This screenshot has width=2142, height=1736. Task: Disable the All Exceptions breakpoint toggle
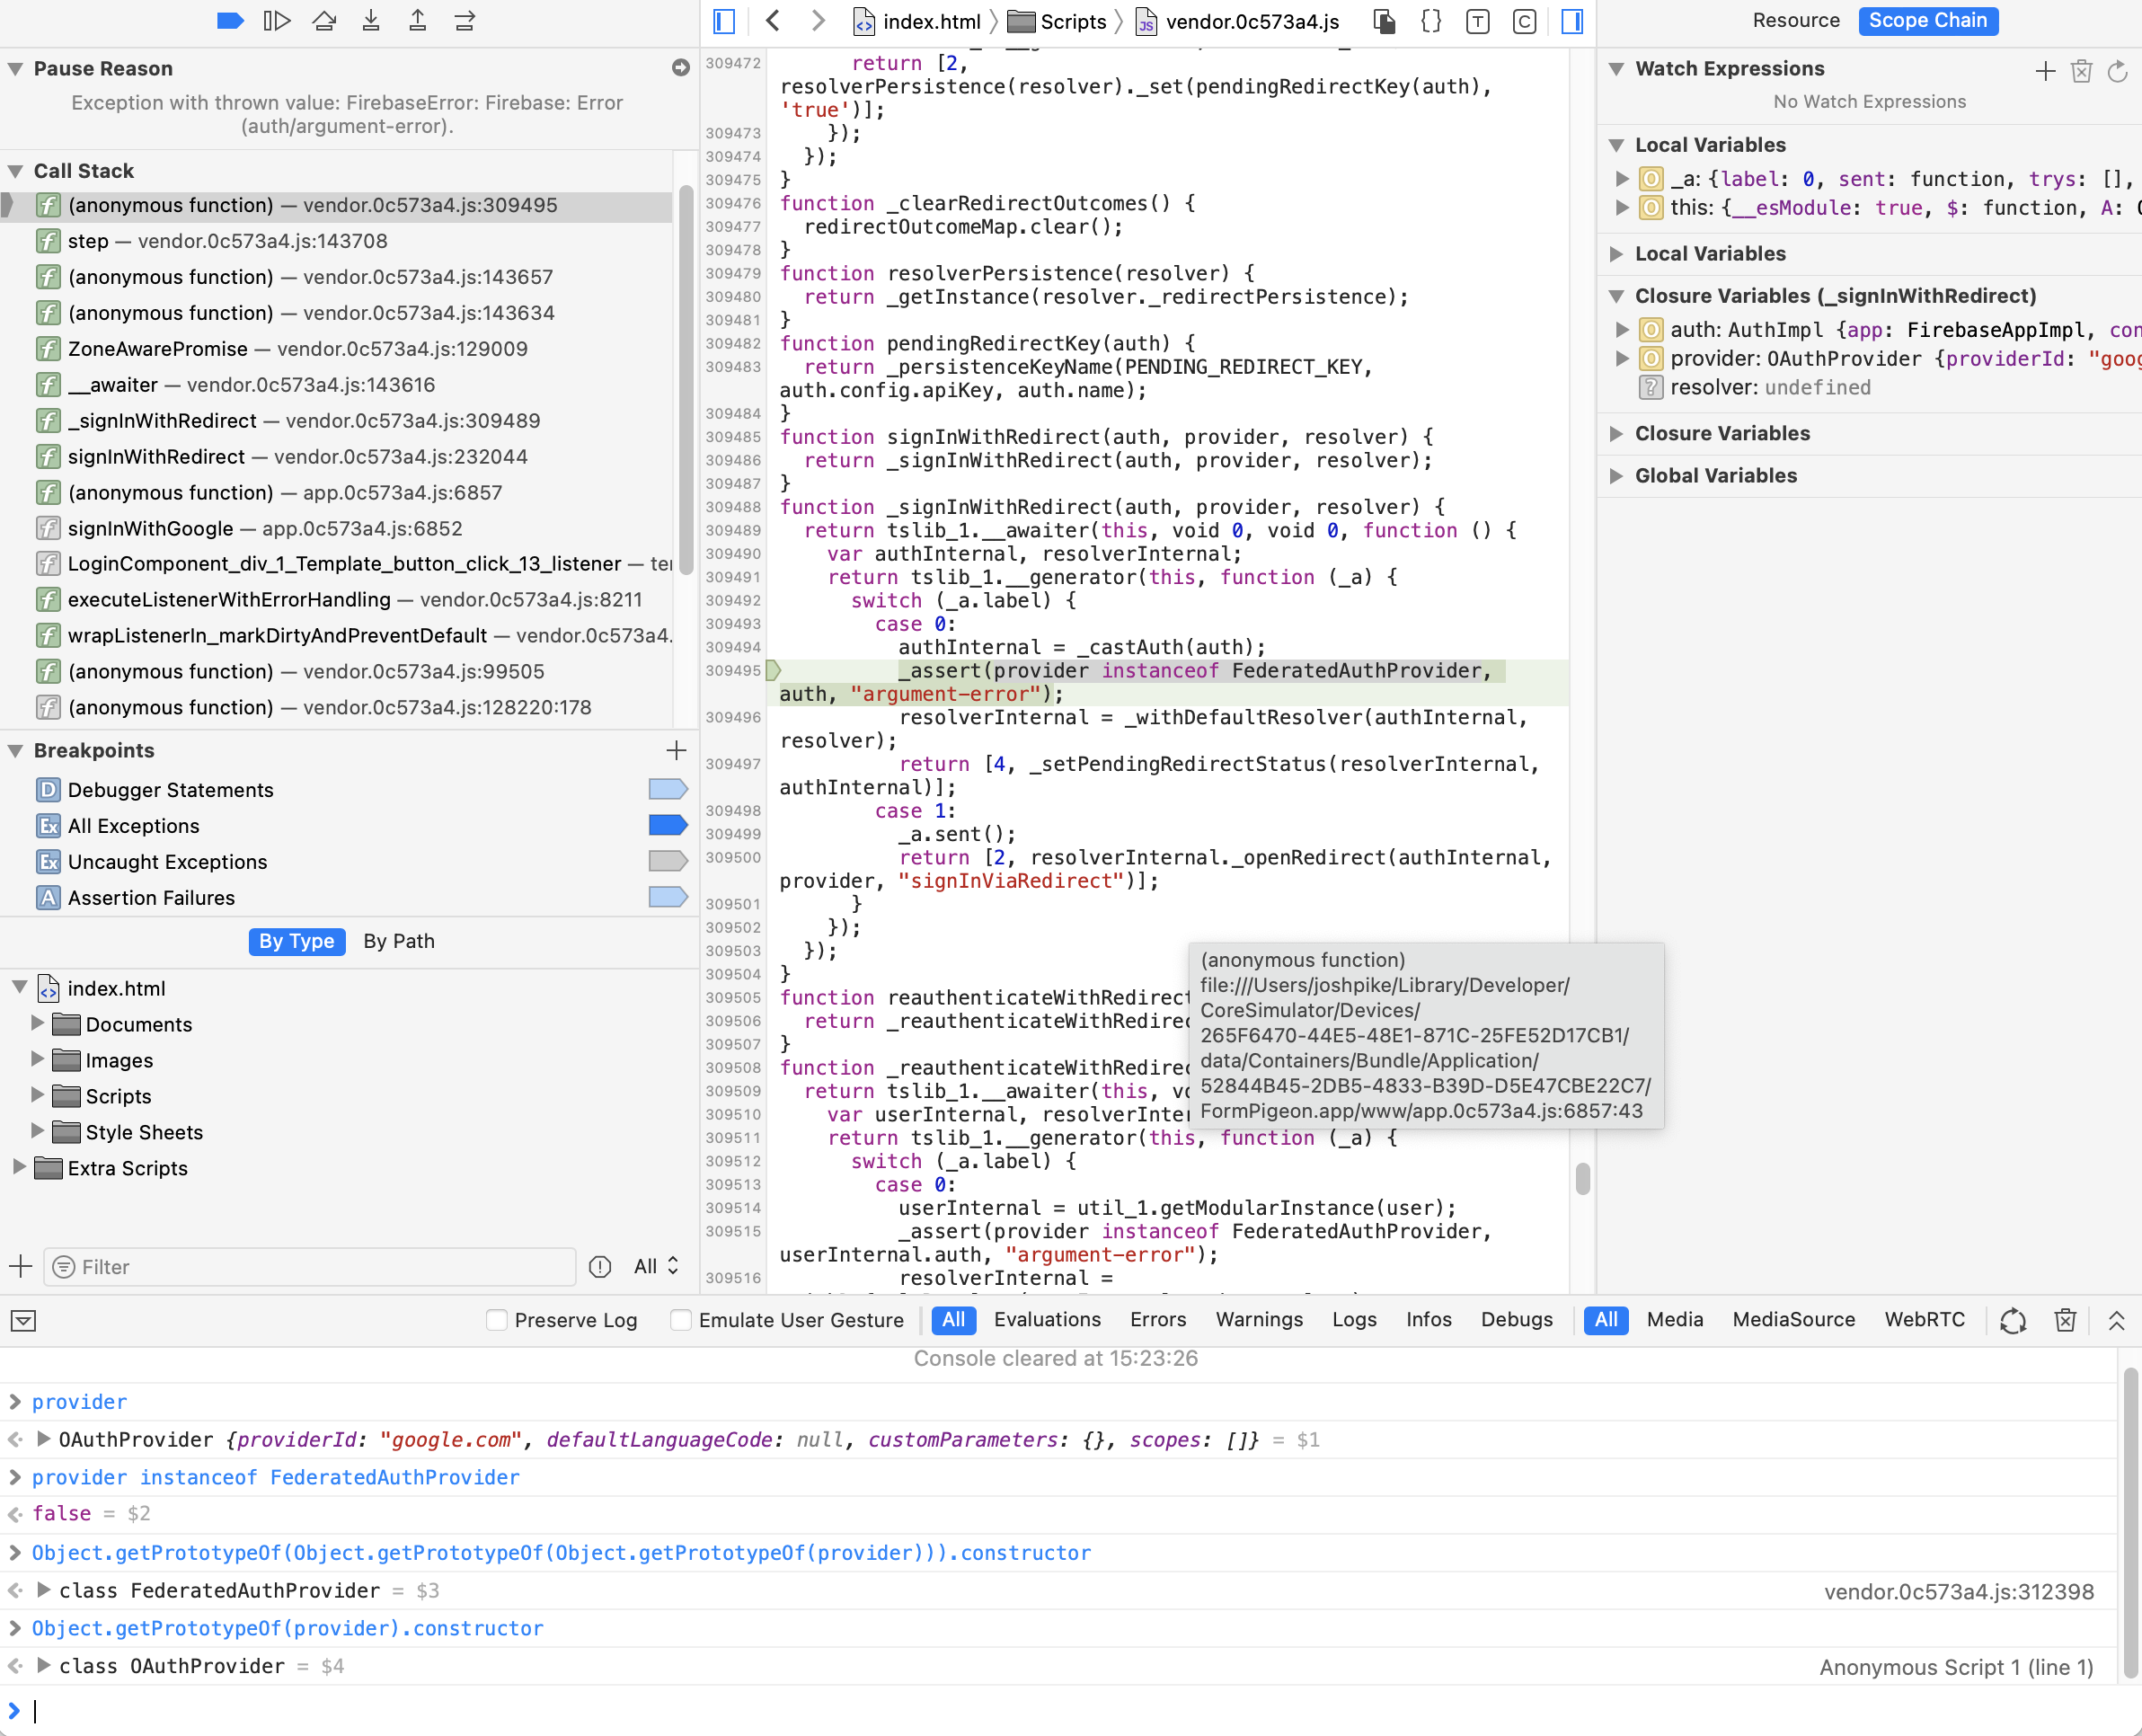pos(668,825)
